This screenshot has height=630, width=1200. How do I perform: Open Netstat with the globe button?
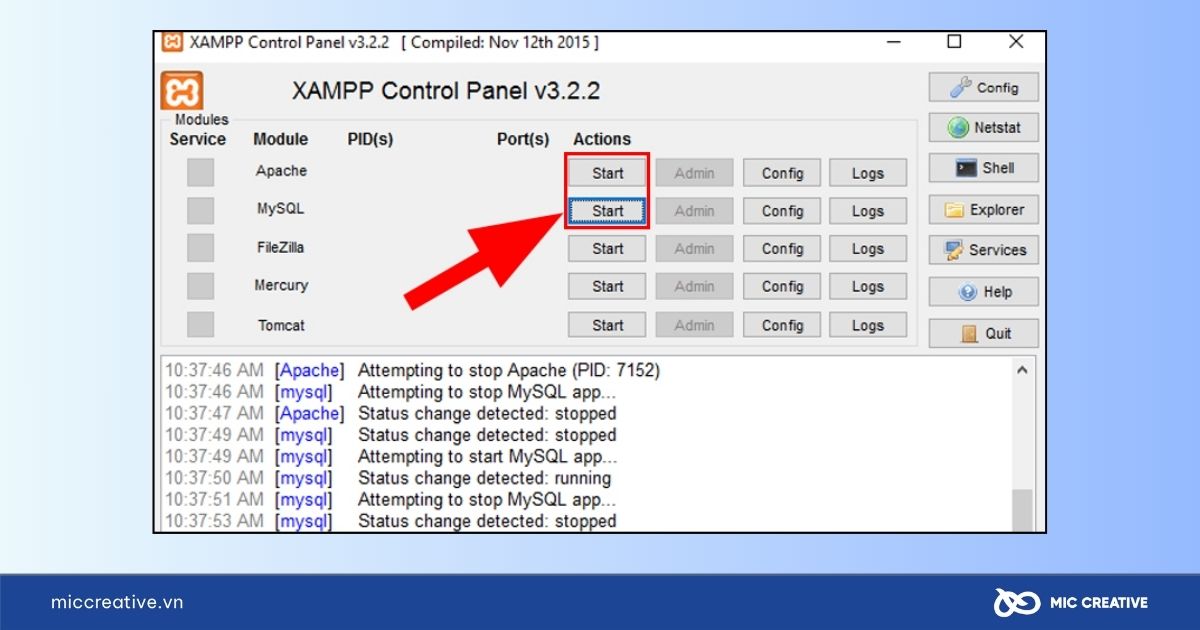(984, 128)
